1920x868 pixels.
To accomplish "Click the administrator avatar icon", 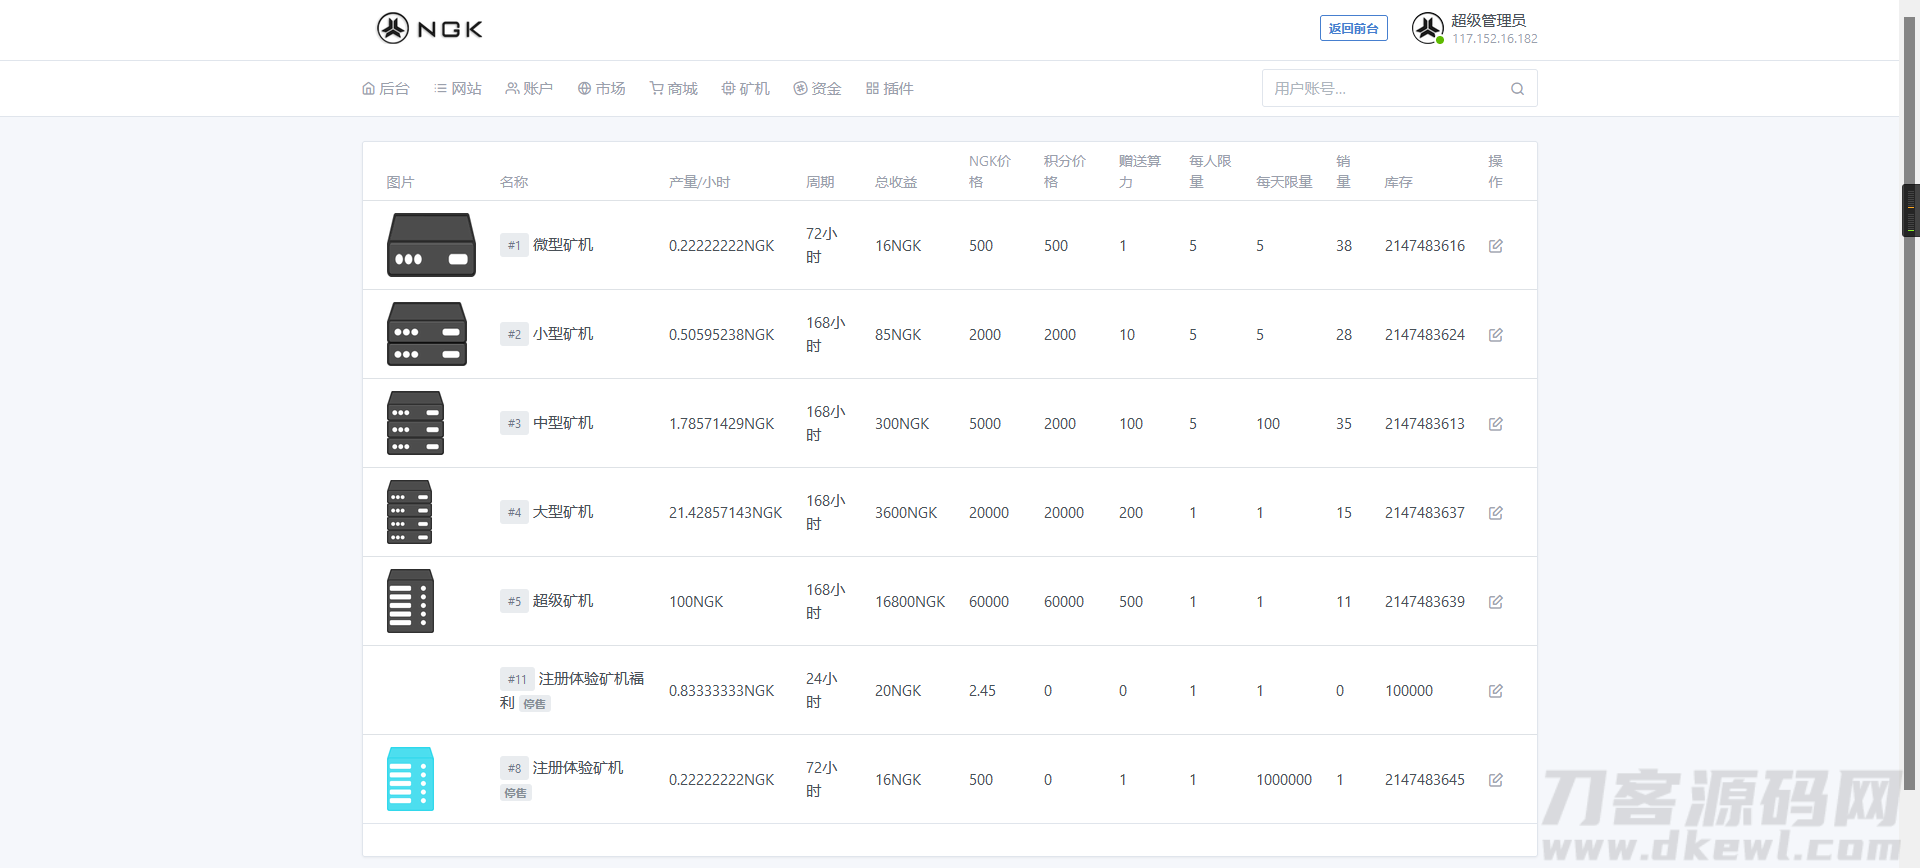I will point(1427,28).
